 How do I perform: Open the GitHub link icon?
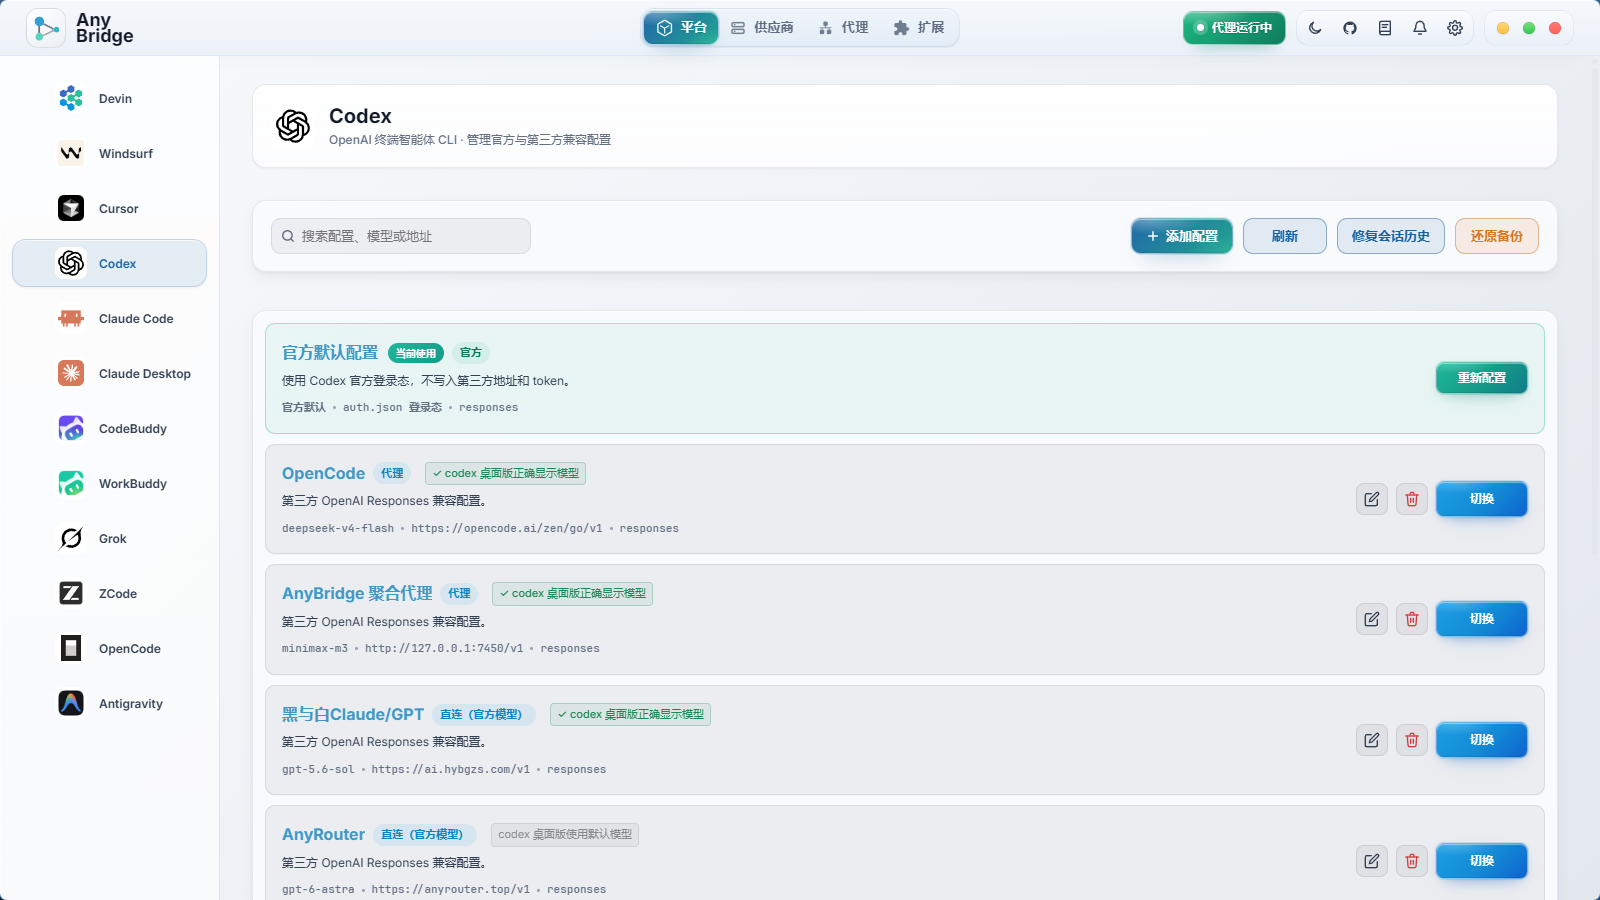click(x=1350, y=28)
